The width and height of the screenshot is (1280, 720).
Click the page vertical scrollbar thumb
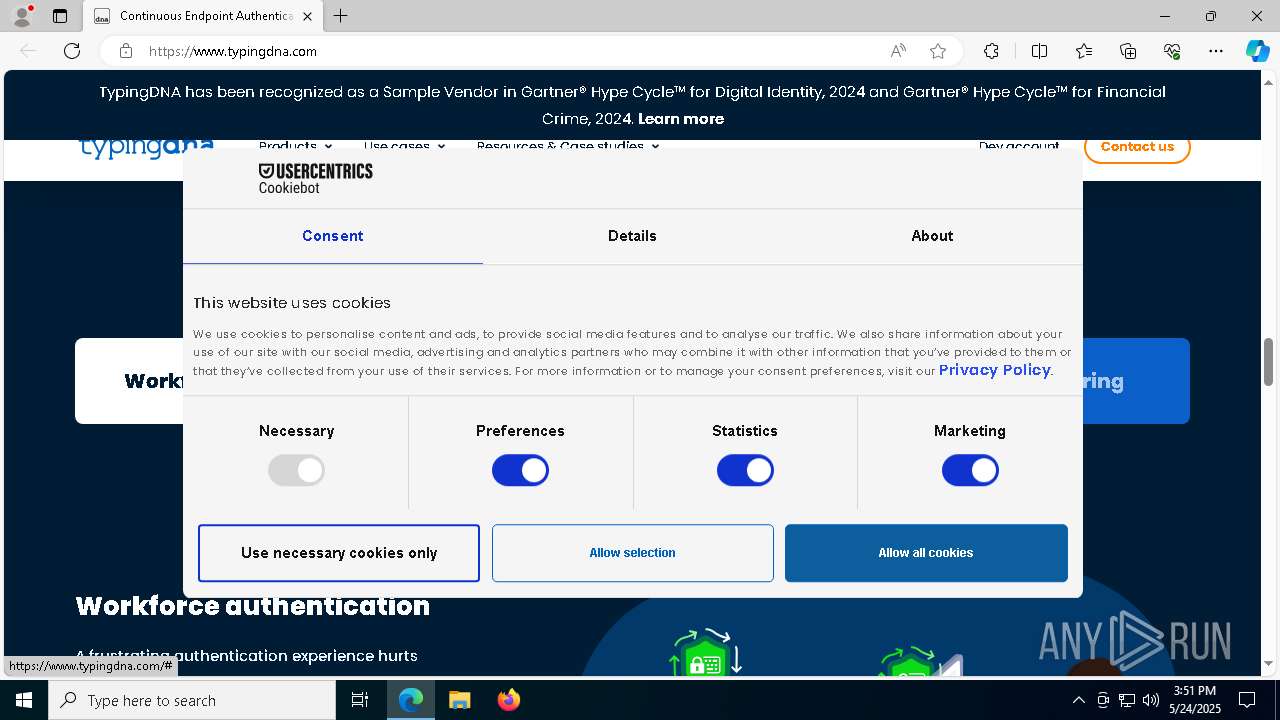(1269, 362)
